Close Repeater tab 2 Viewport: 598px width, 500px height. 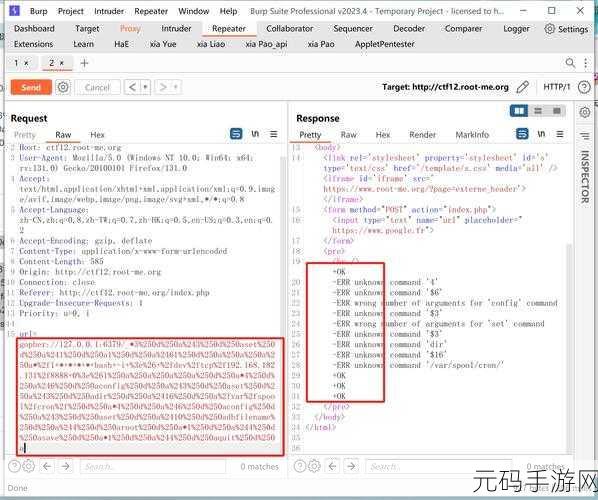[x=62, y=63]
